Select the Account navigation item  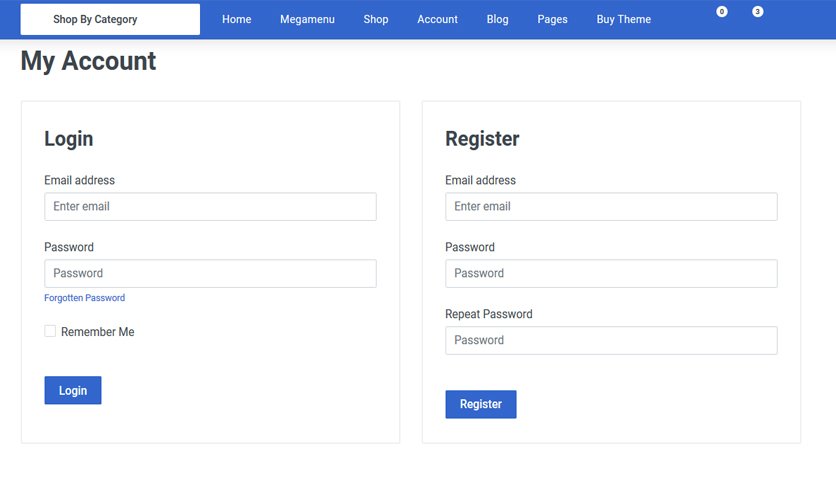pos(437,19)
